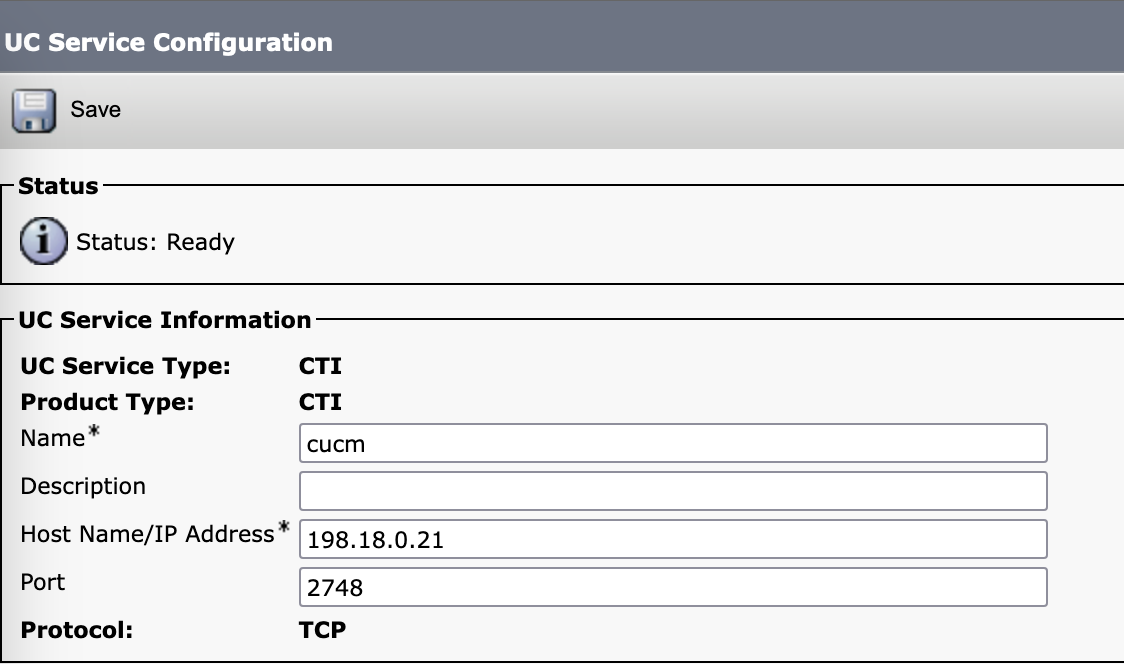Viewport: 1124px width, 664px height.
Task: Click the Host Name/IP Address label
Action: click(147, 534)
